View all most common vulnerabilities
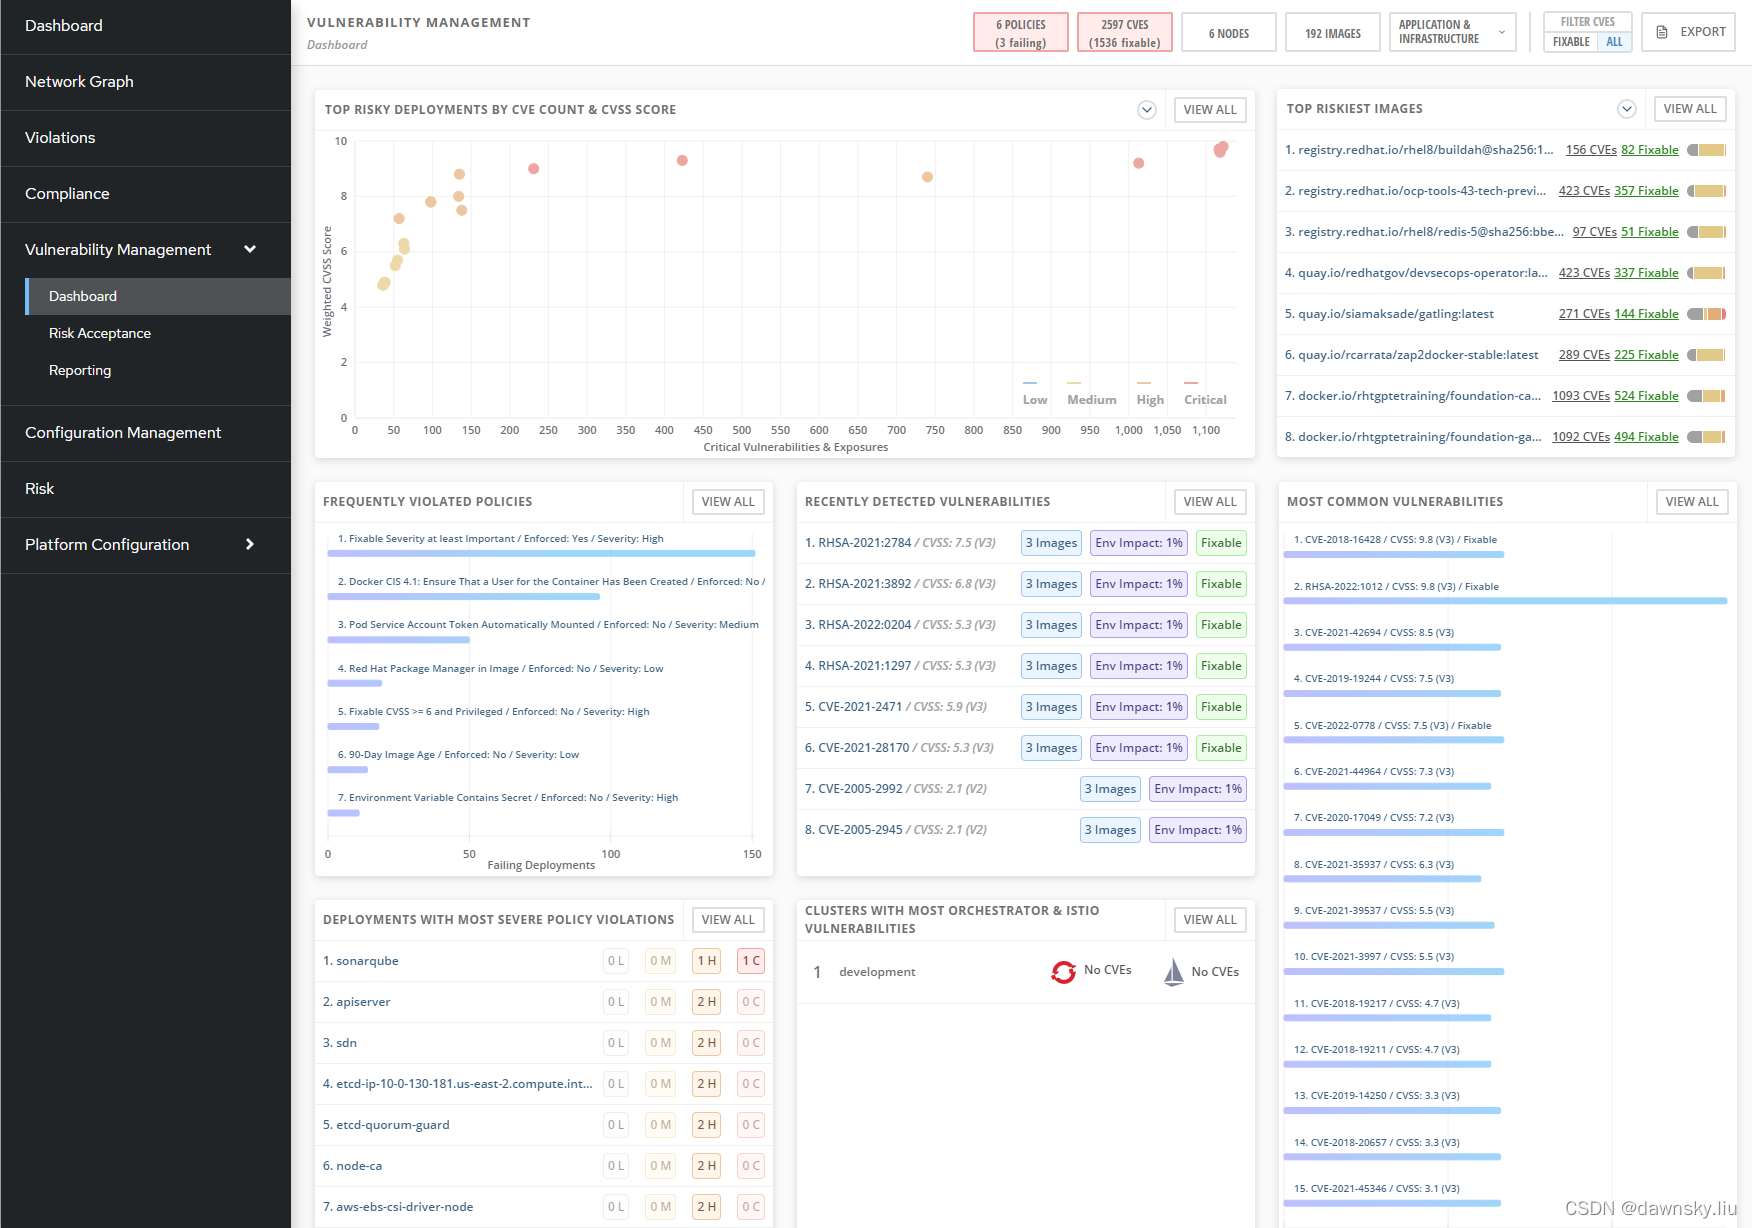Image resolution: width=1752 pixels, height=1228 pixels. [1692, 502]
